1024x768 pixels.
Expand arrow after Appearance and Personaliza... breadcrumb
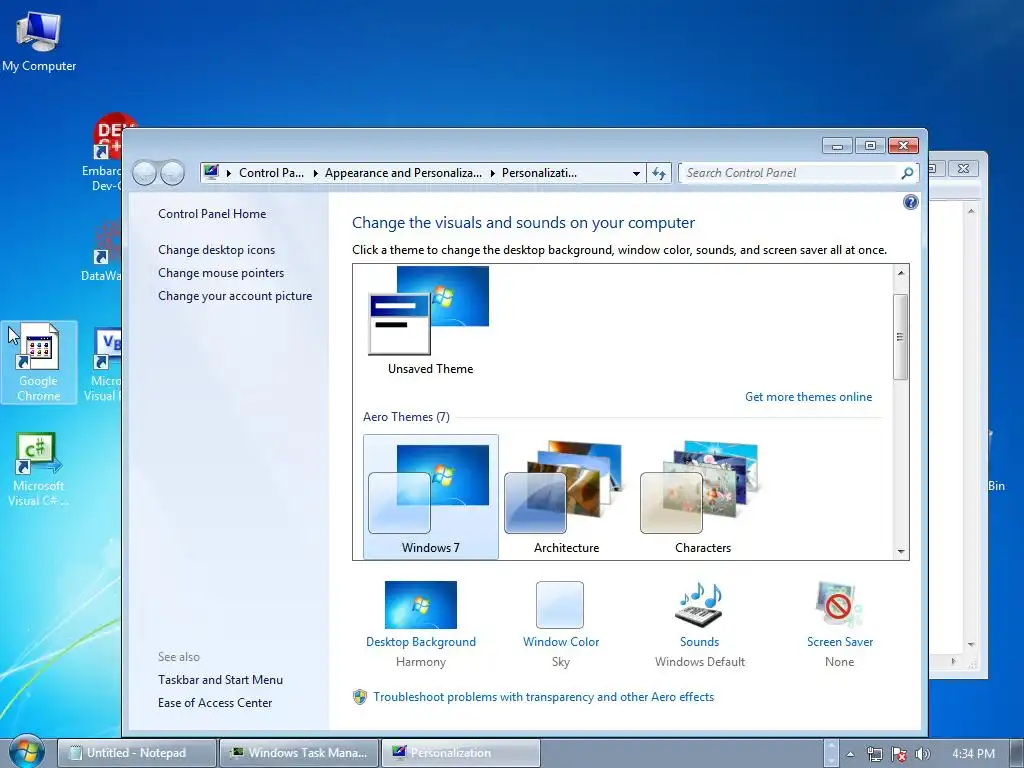[492, 173]
